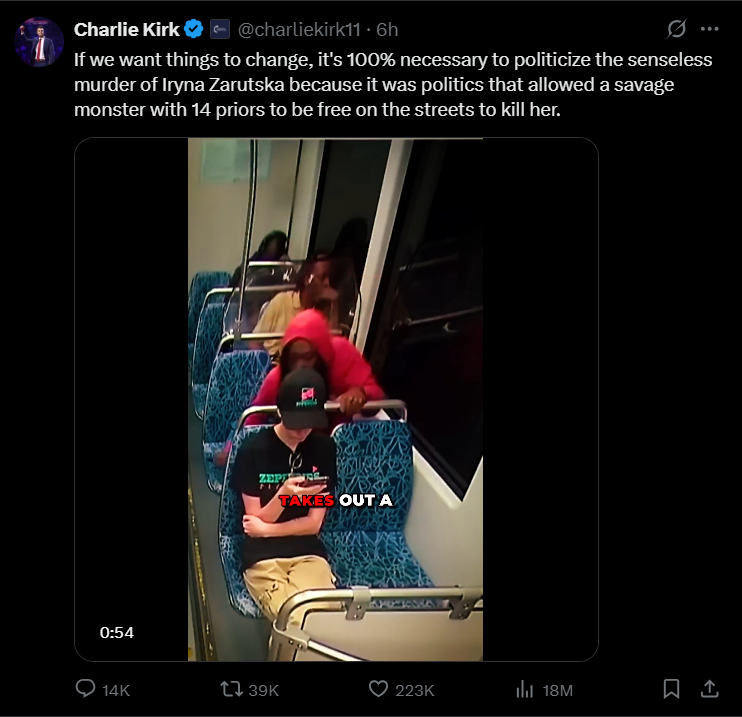Click the 14K replies count

click(x=116, y=690)
